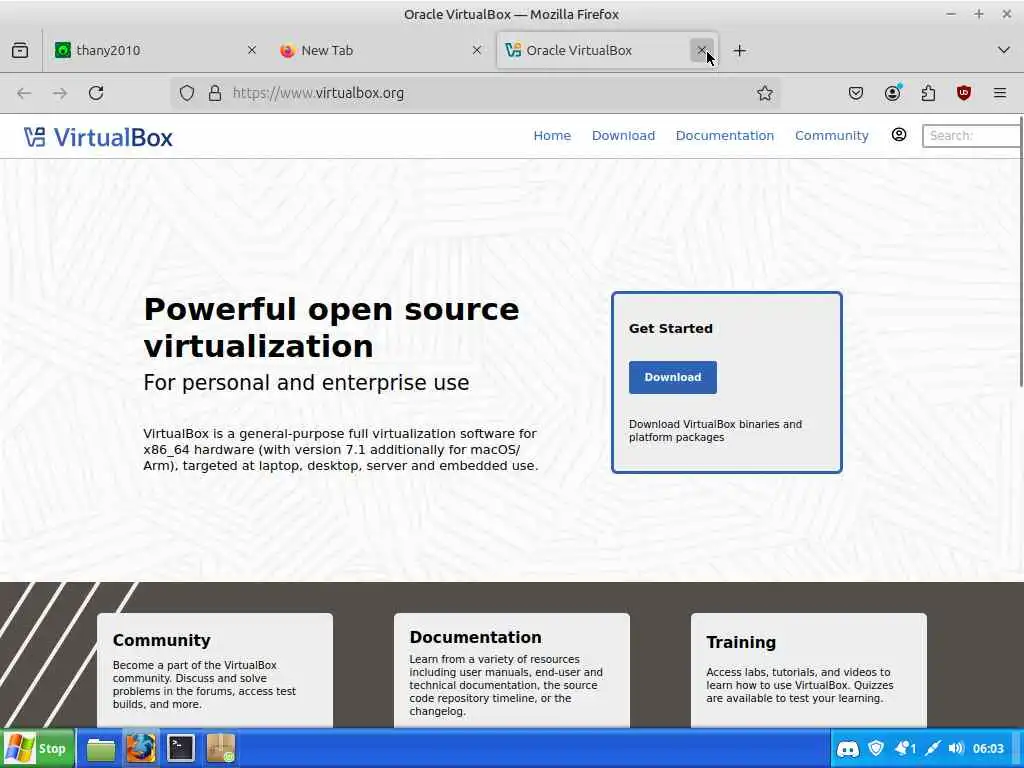Open the Extensions puzzle icon

[928, 93]
